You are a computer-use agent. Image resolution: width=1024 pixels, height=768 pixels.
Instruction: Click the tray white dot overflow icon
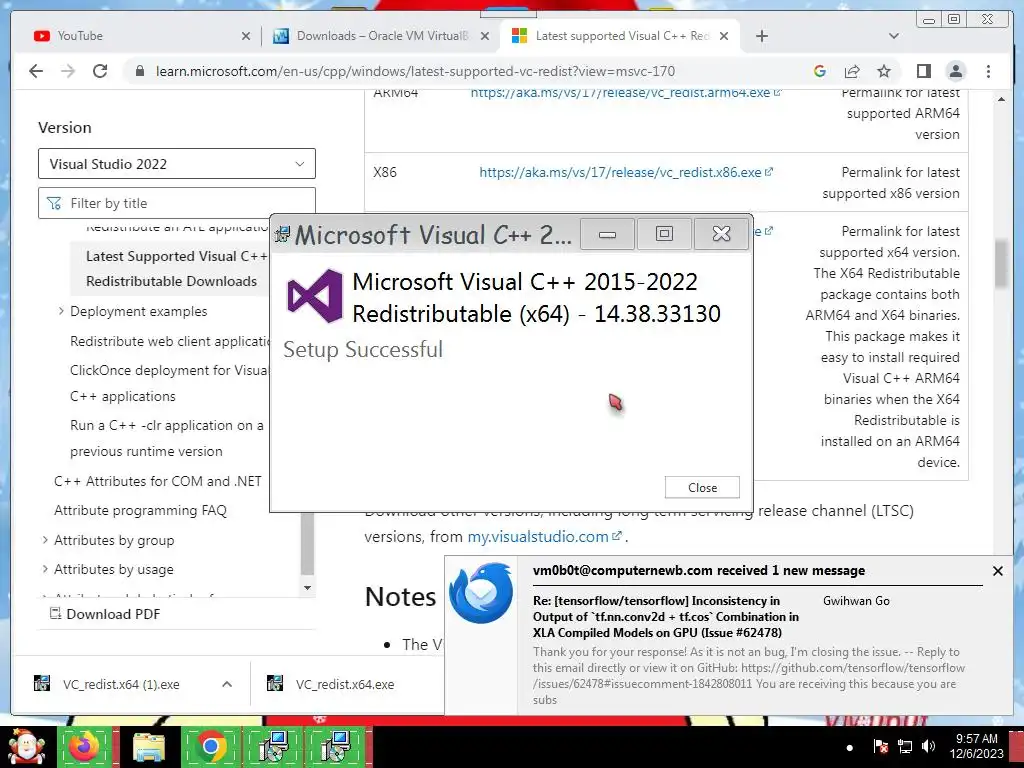[x=849, y=748]
